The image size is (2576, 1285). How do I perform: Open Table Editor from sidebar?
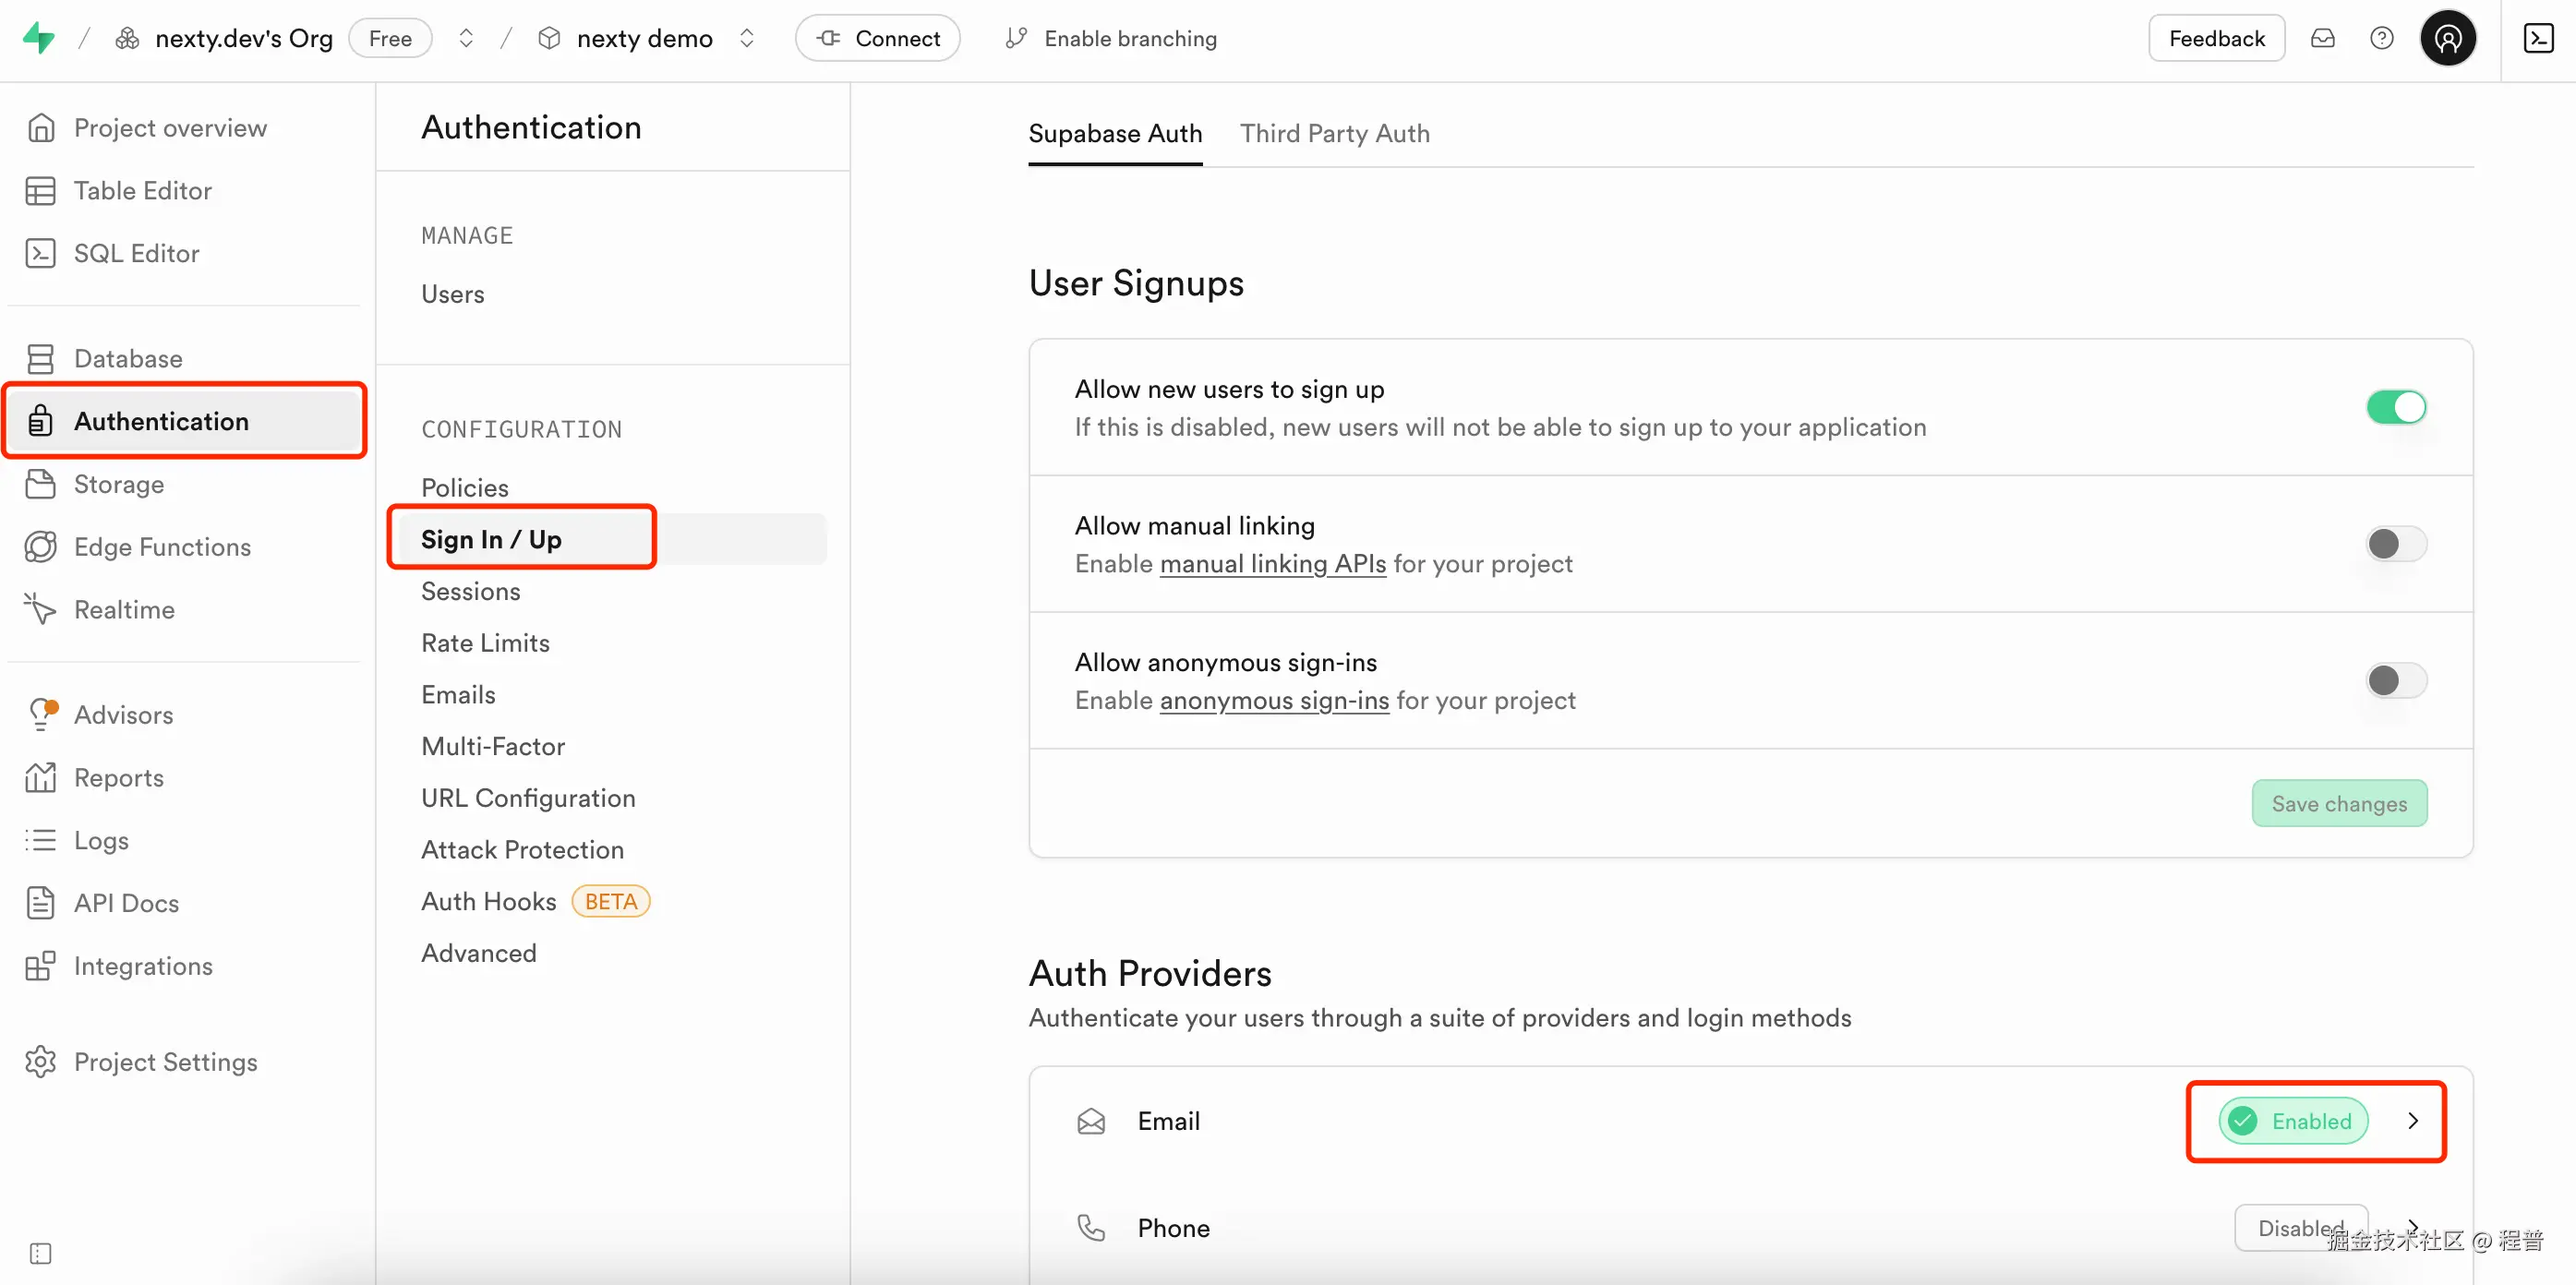tap(142, 190)
